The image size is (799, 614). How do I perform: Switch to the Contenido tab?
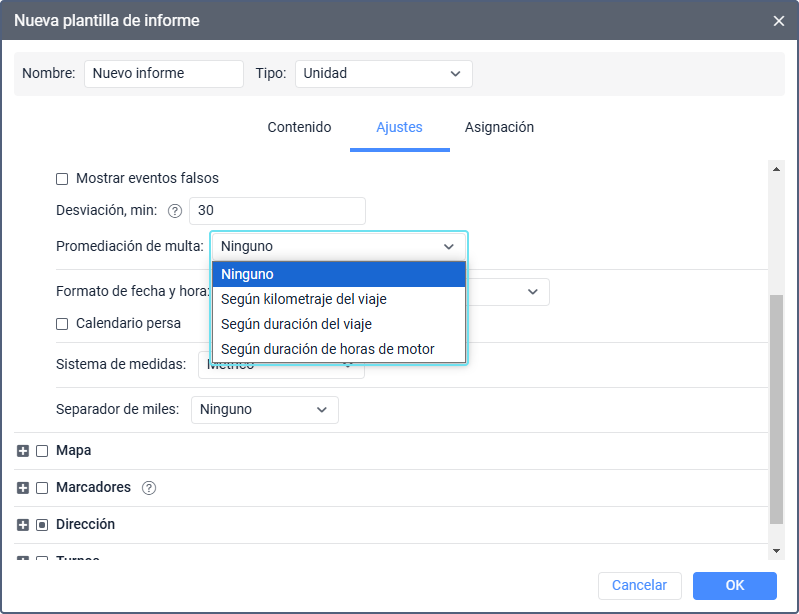tap(299, 128)
